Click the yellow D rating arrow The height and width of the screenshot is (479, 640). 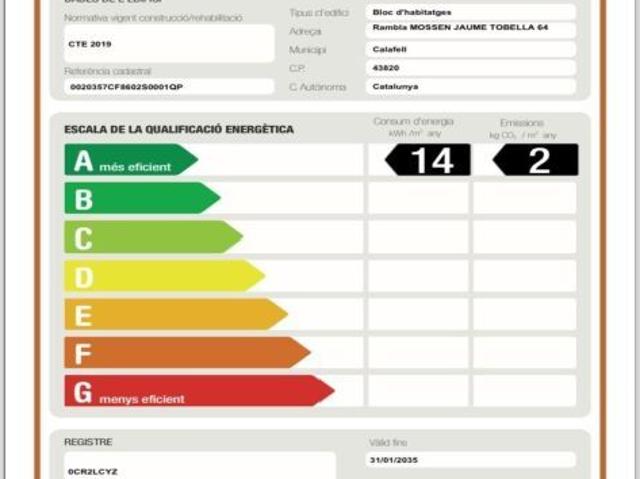165,275
